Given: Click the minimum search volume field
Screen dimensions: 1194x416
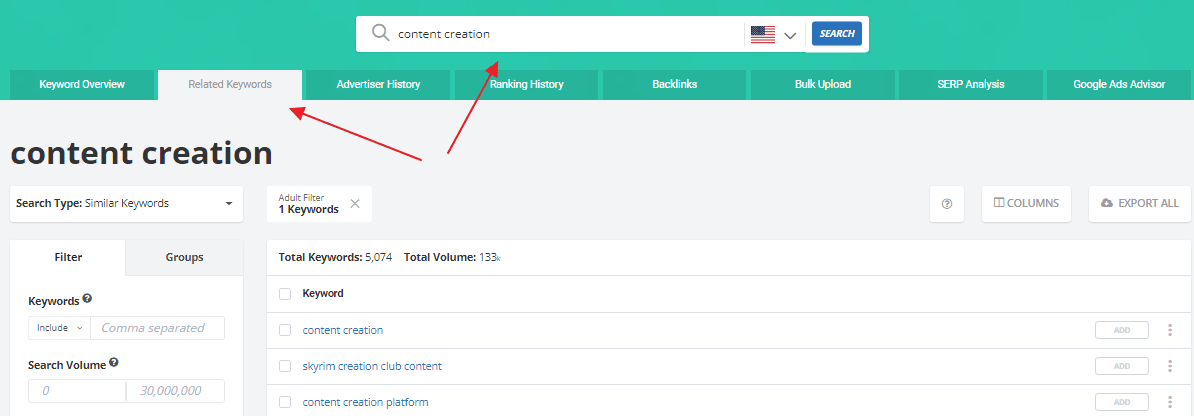Looking at the screenshot, I should pyautogui.click(x=77, y=391).
